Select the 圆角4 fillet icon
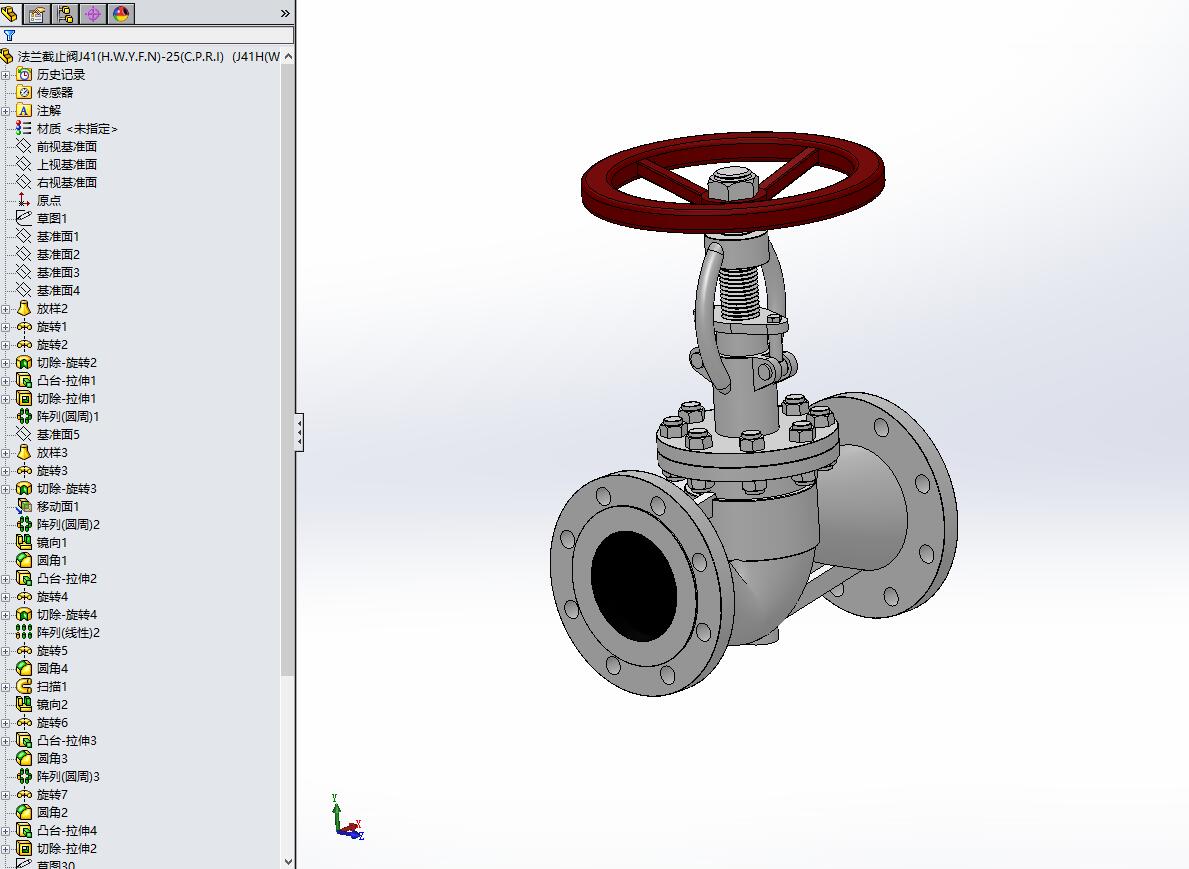This screenshot has height=869, width=1189. [24, 668]
